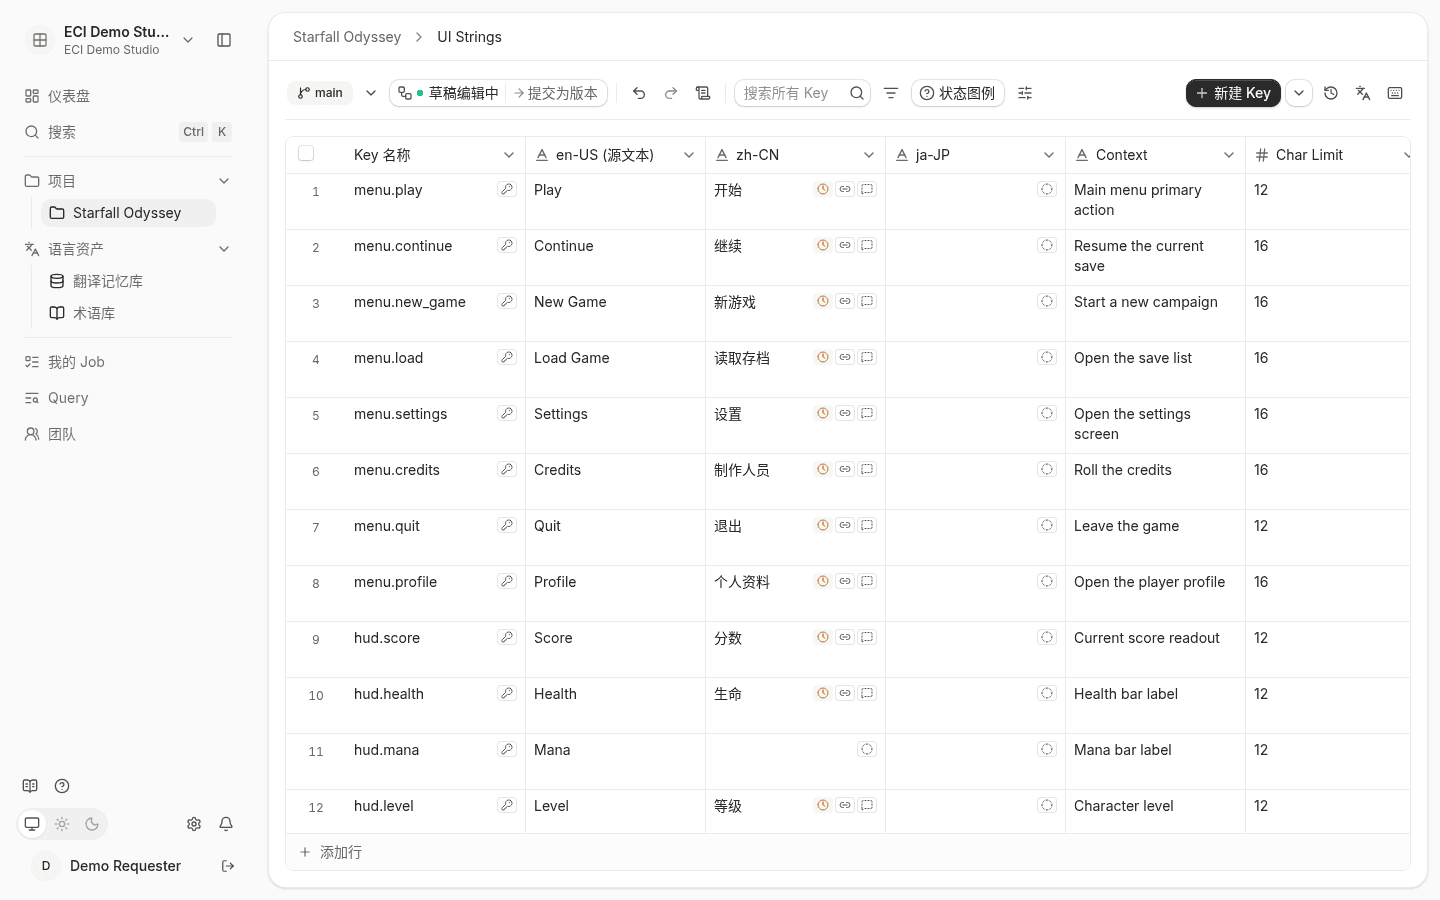Open the 状态图例 legend button
Screen dimensions: 1440x900
point(957,93)
